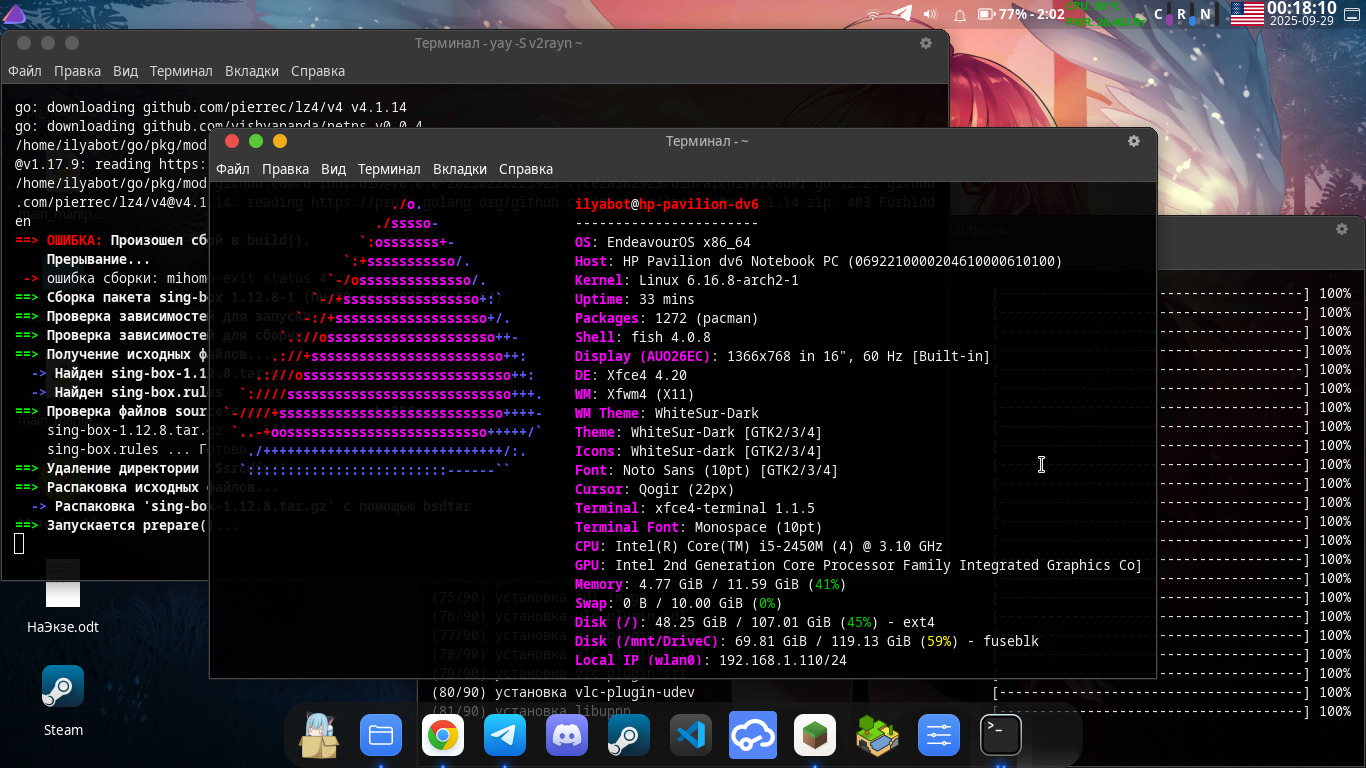Switch keyboard layout via the US flag

1247,14
